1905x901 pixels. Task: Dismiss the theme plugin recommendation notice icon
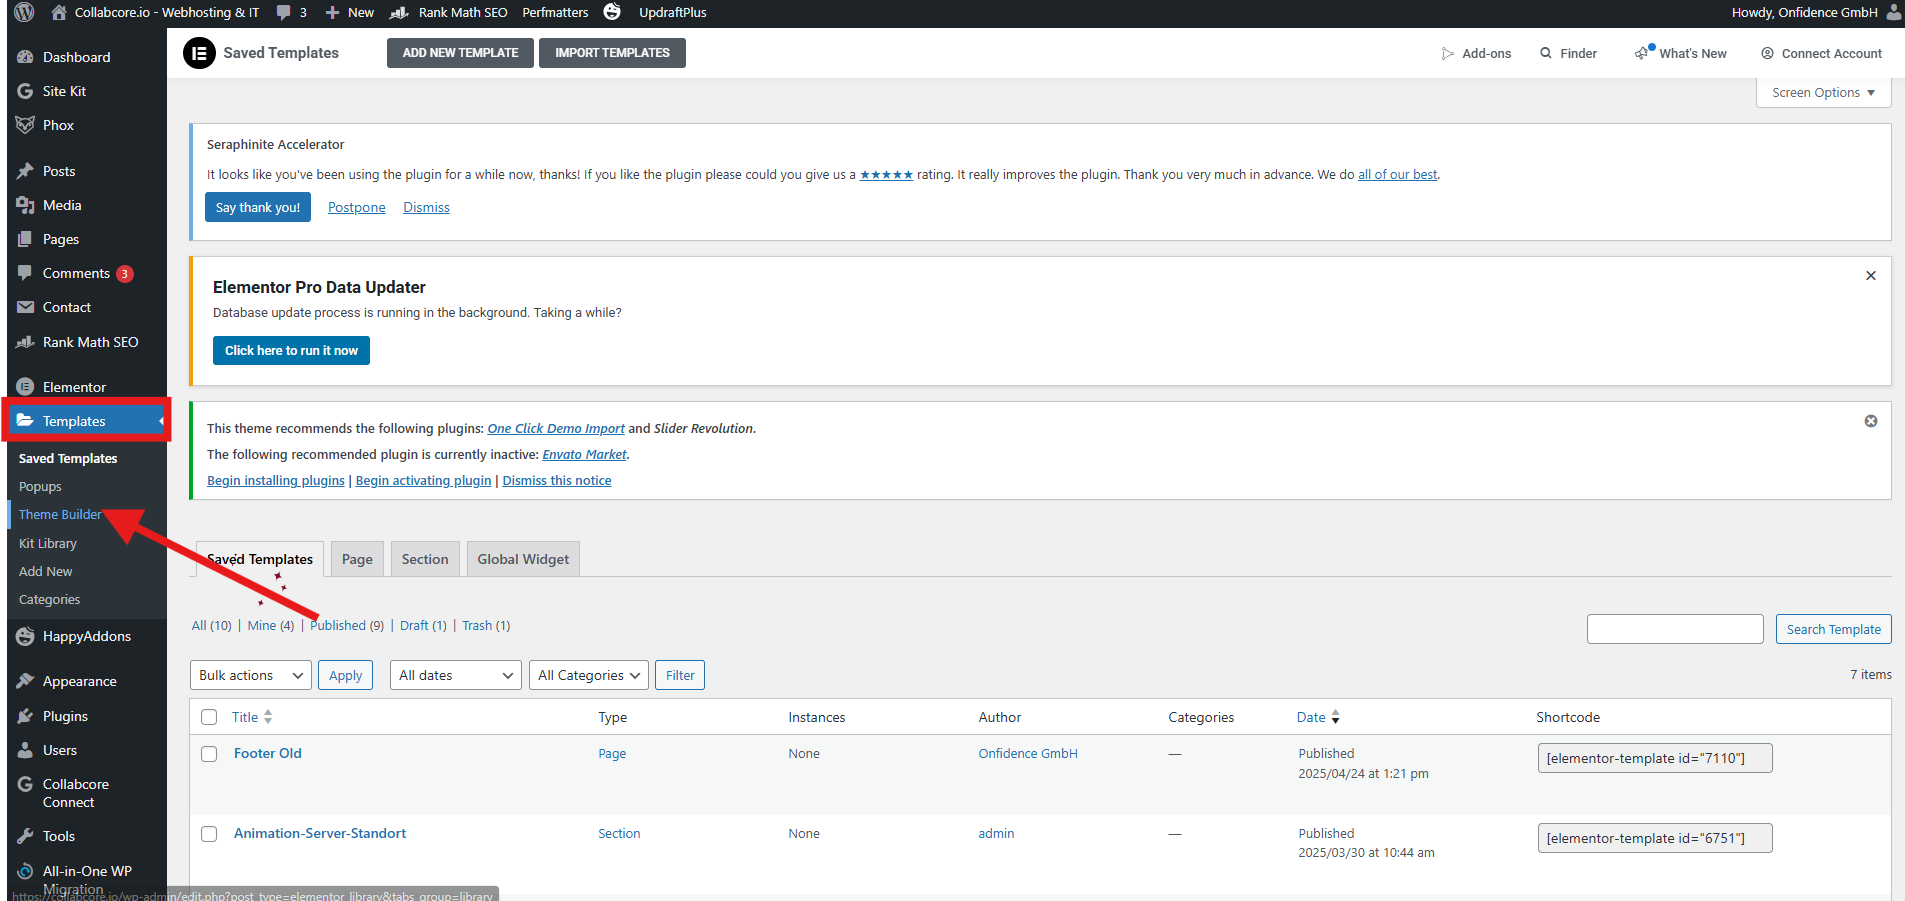pos(1871,421)
